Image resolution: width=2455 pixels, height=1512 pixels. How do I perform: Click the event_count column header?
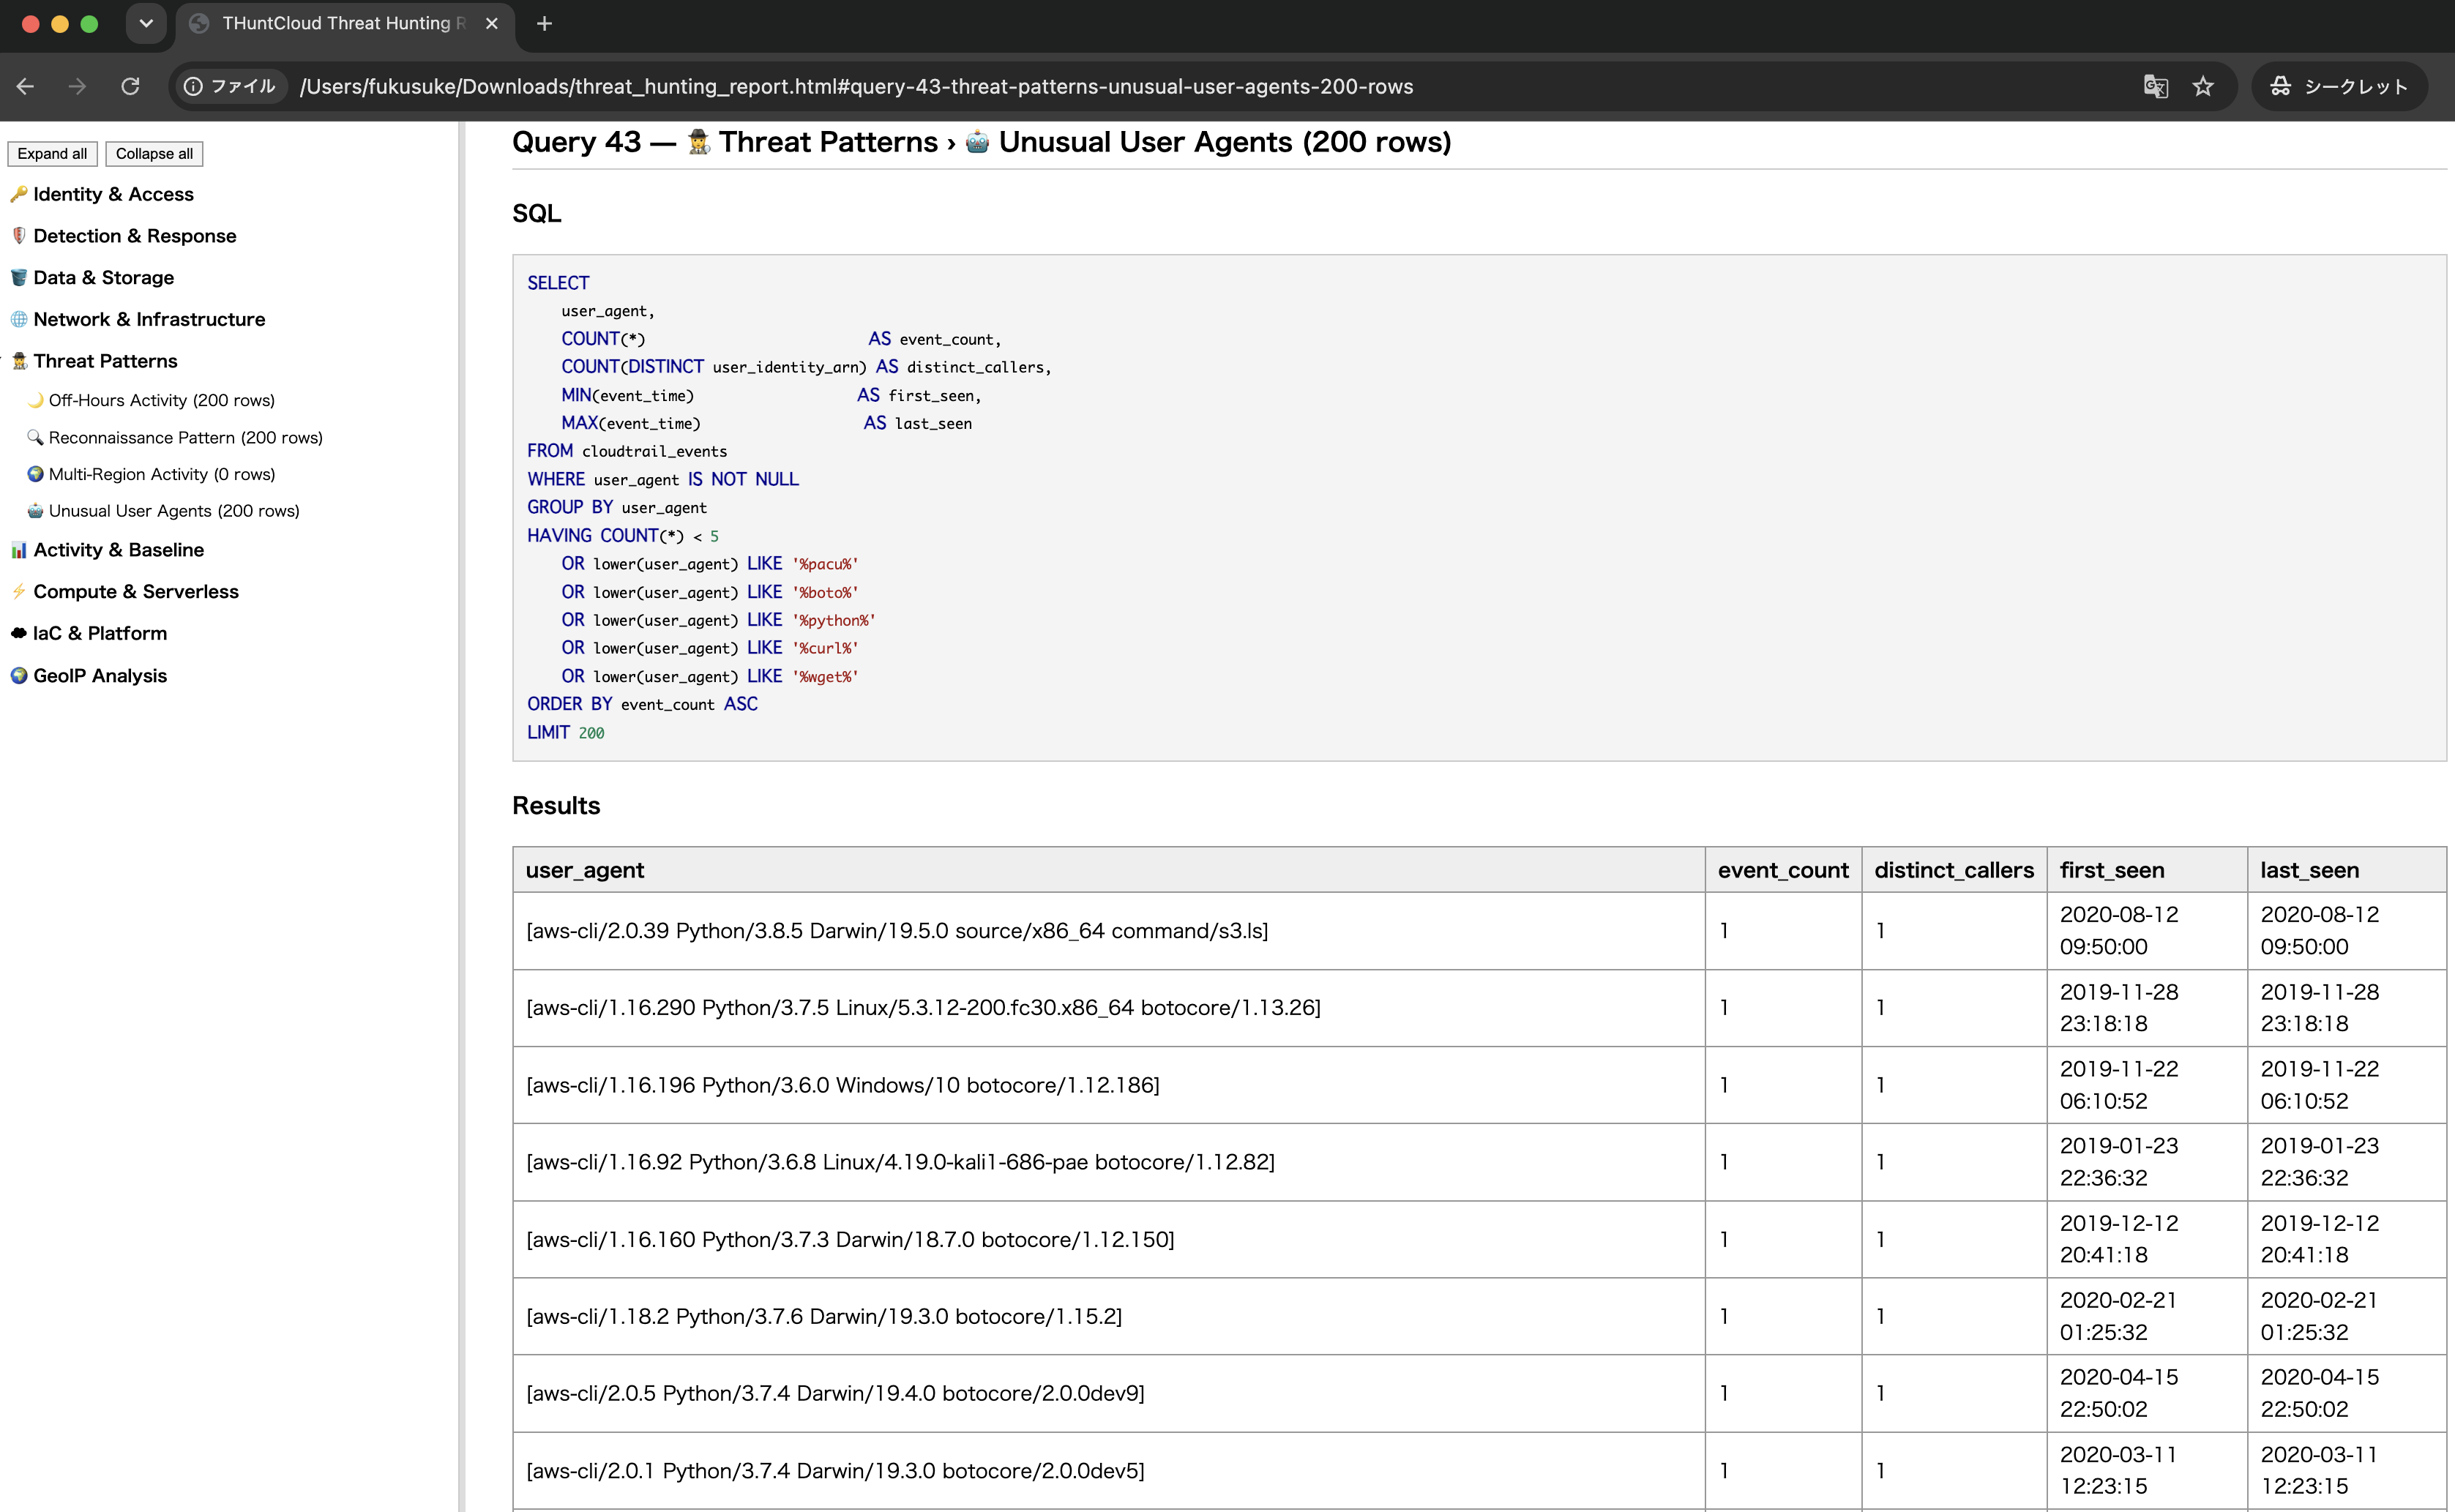1783,870
